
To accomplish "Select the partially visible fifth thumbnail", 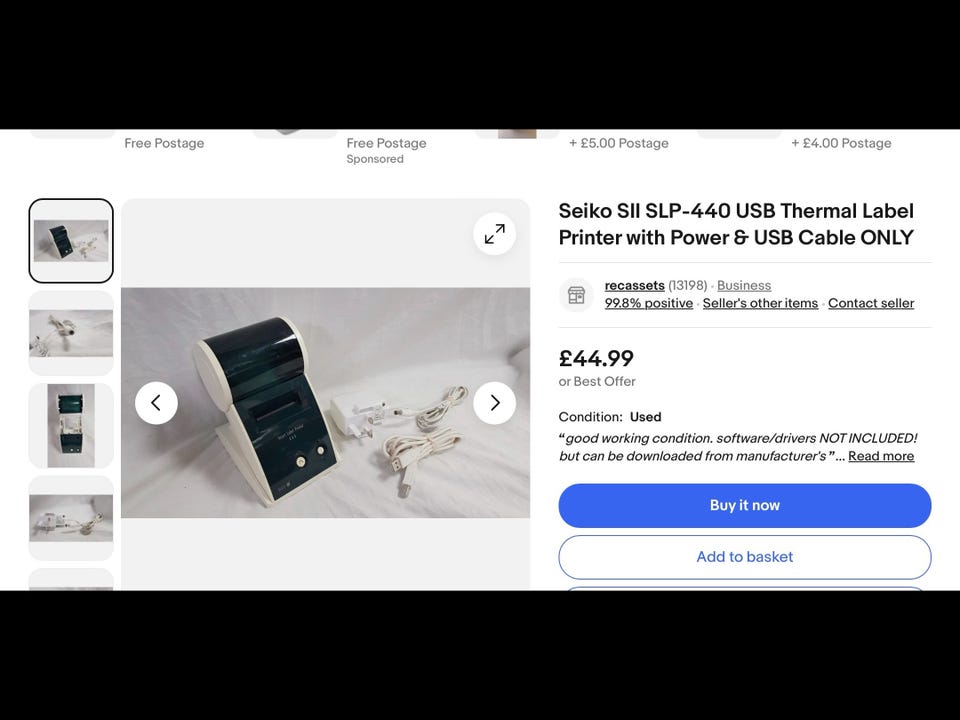I will coord(71,580).
